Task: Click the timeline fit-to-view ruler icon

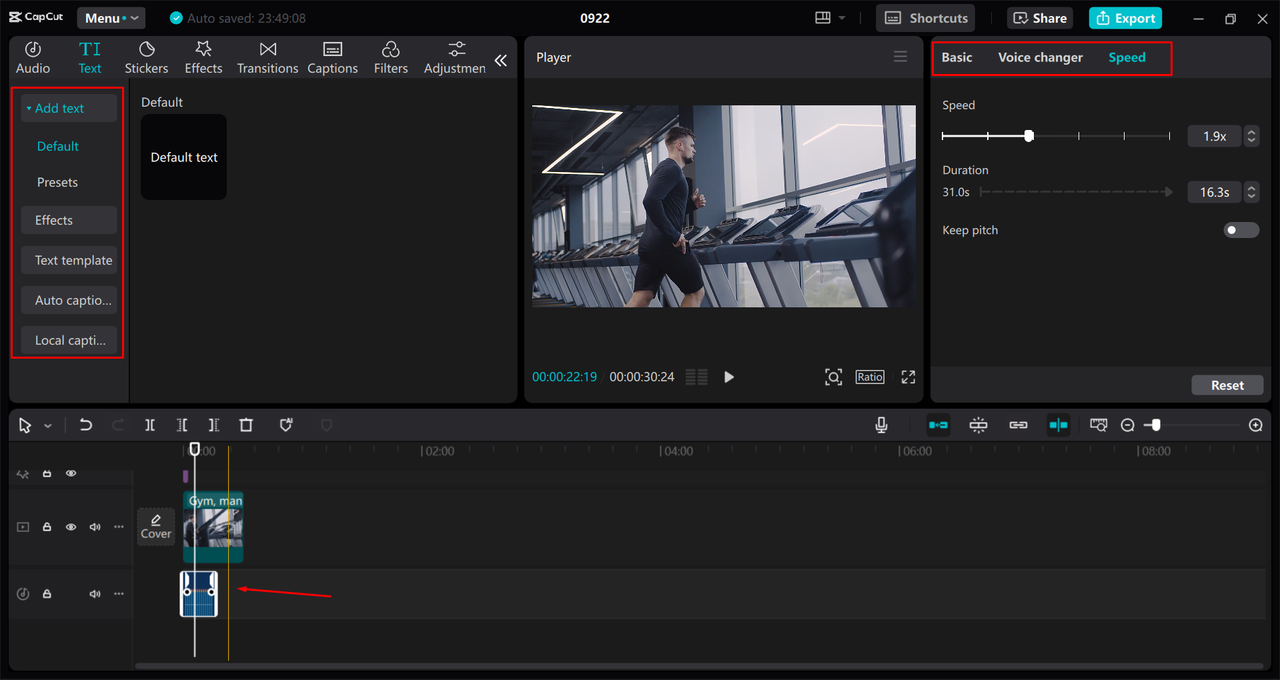Action: [x=1099, y=425]
